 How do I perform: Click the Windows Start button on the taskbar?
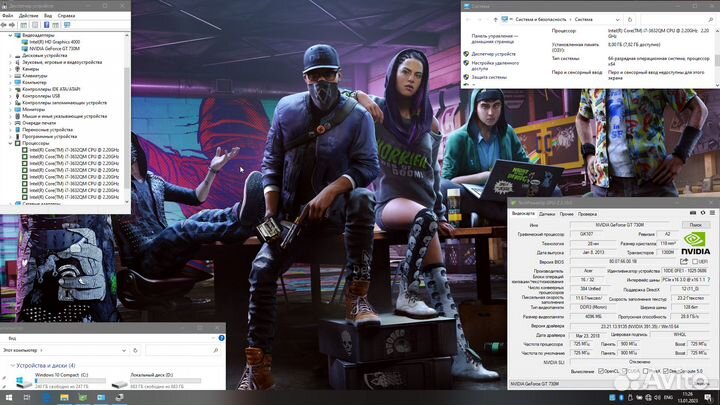[9, 397]
